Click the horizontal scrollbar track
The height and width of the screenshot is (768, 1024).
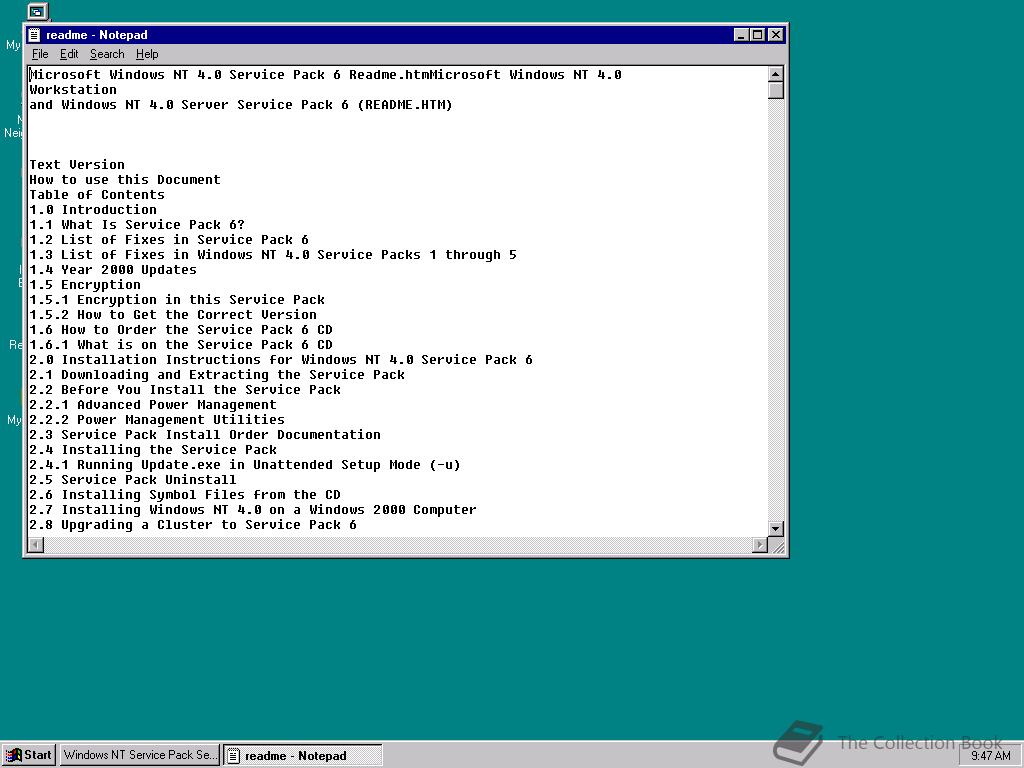click(x=400, y=544)
